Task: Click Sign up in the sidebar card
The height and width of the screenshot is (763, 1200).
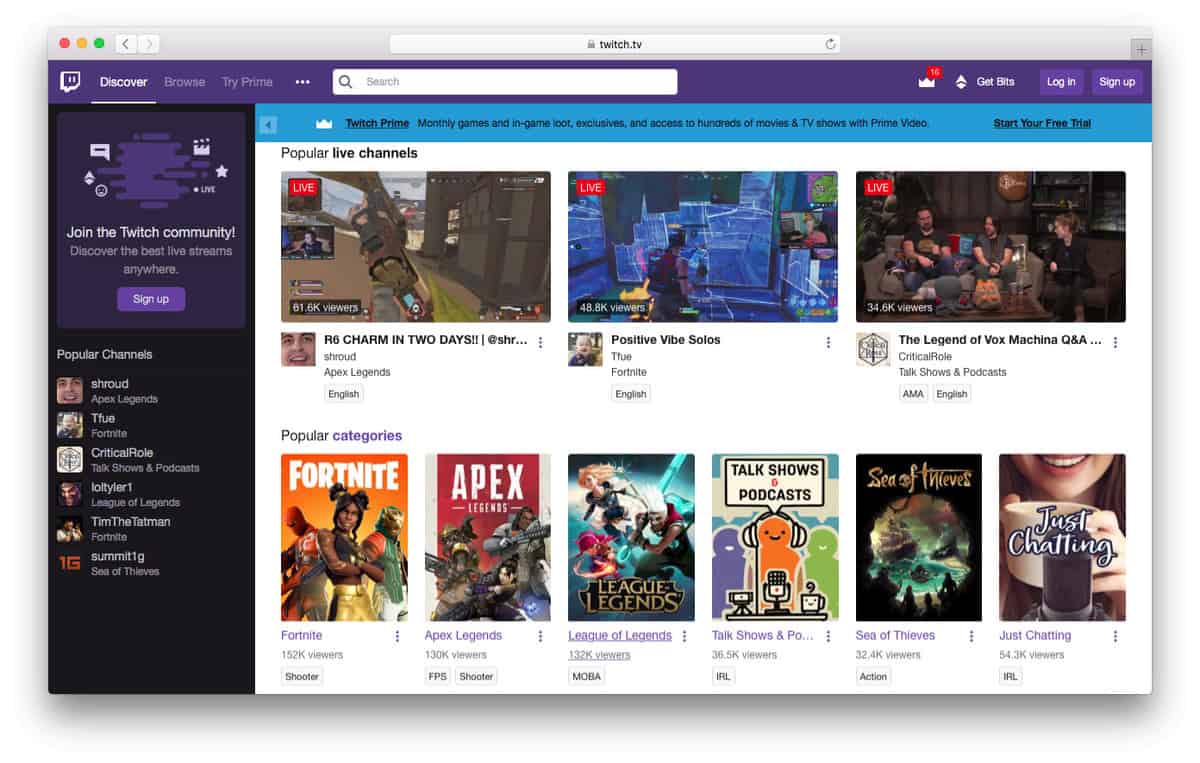Action: point(151,299)
